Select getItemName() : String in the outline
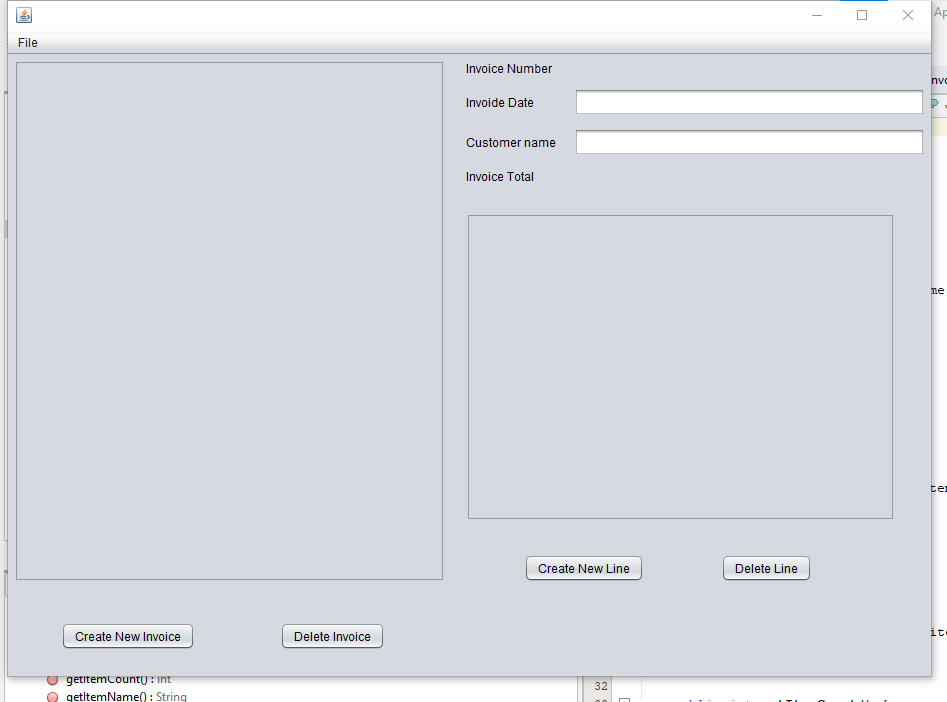Image resolution: width=947 pixels, height=702 pixels. click(x=122, y=697)
